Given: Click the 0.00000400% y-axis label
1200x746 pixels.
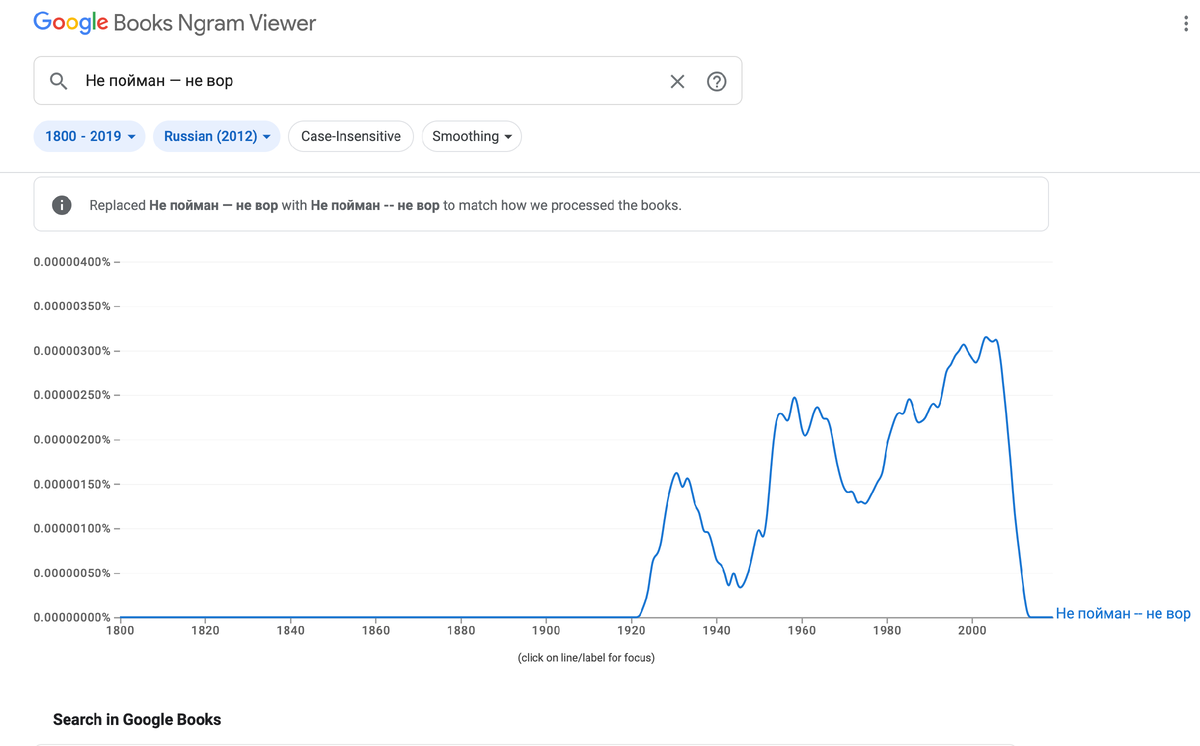Looking at the screenshot, I should coord(71,262).
